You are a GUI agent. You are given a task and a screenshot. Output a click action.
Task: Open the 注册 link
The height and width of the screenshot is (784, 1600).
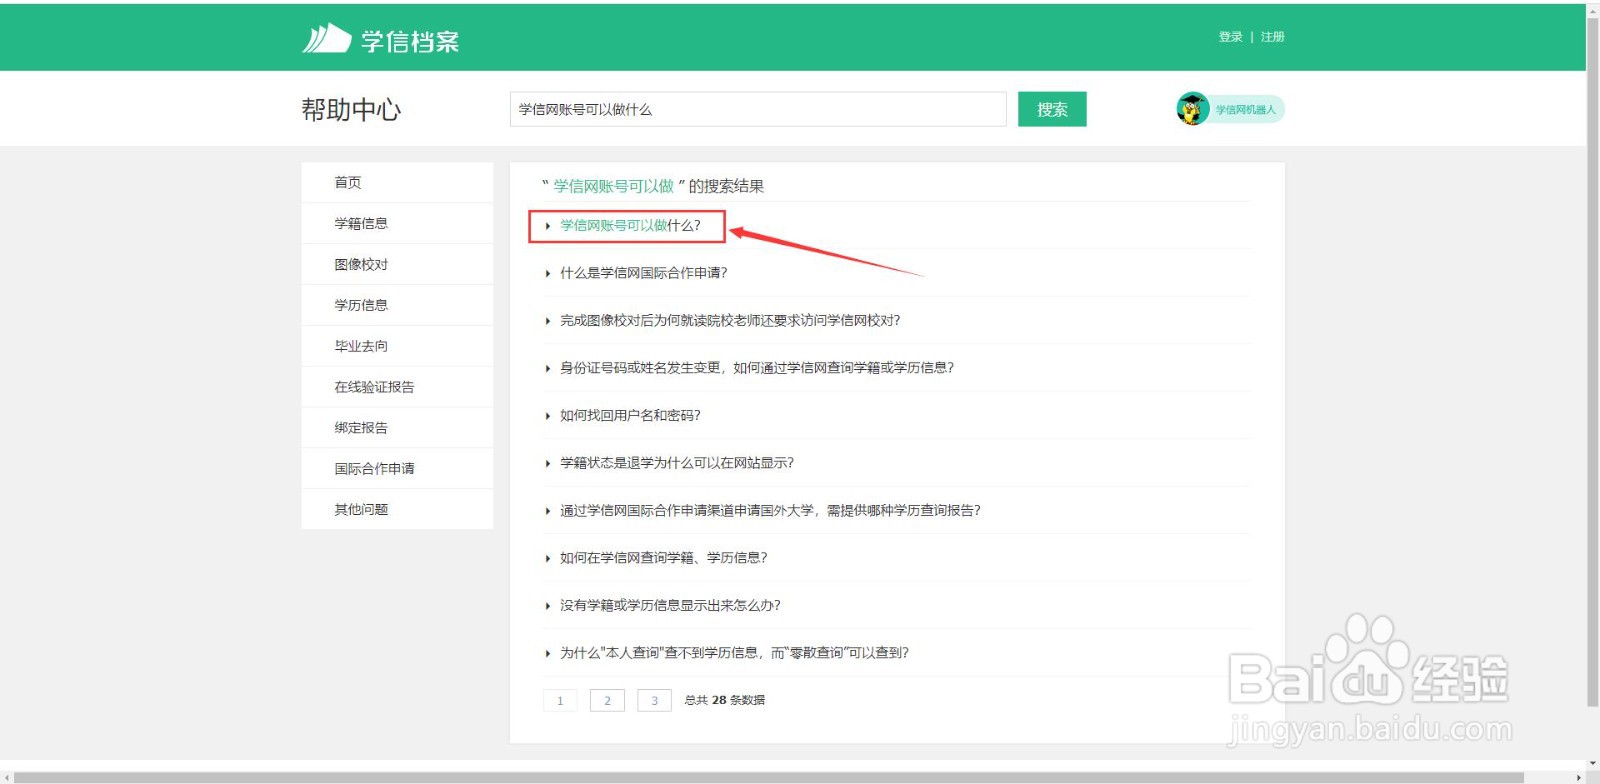point(1272,37)
